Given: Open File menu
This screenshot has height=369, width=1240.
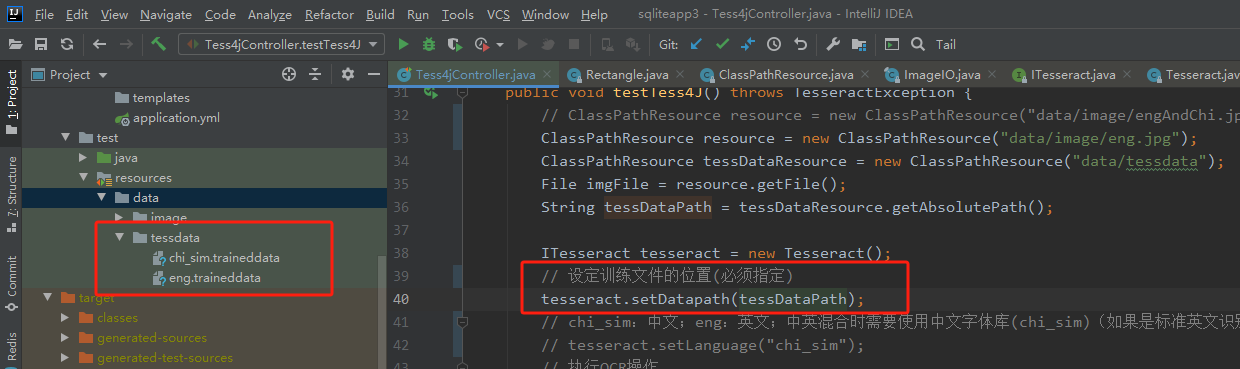Looking at the screenshot, I should point(44,15).
